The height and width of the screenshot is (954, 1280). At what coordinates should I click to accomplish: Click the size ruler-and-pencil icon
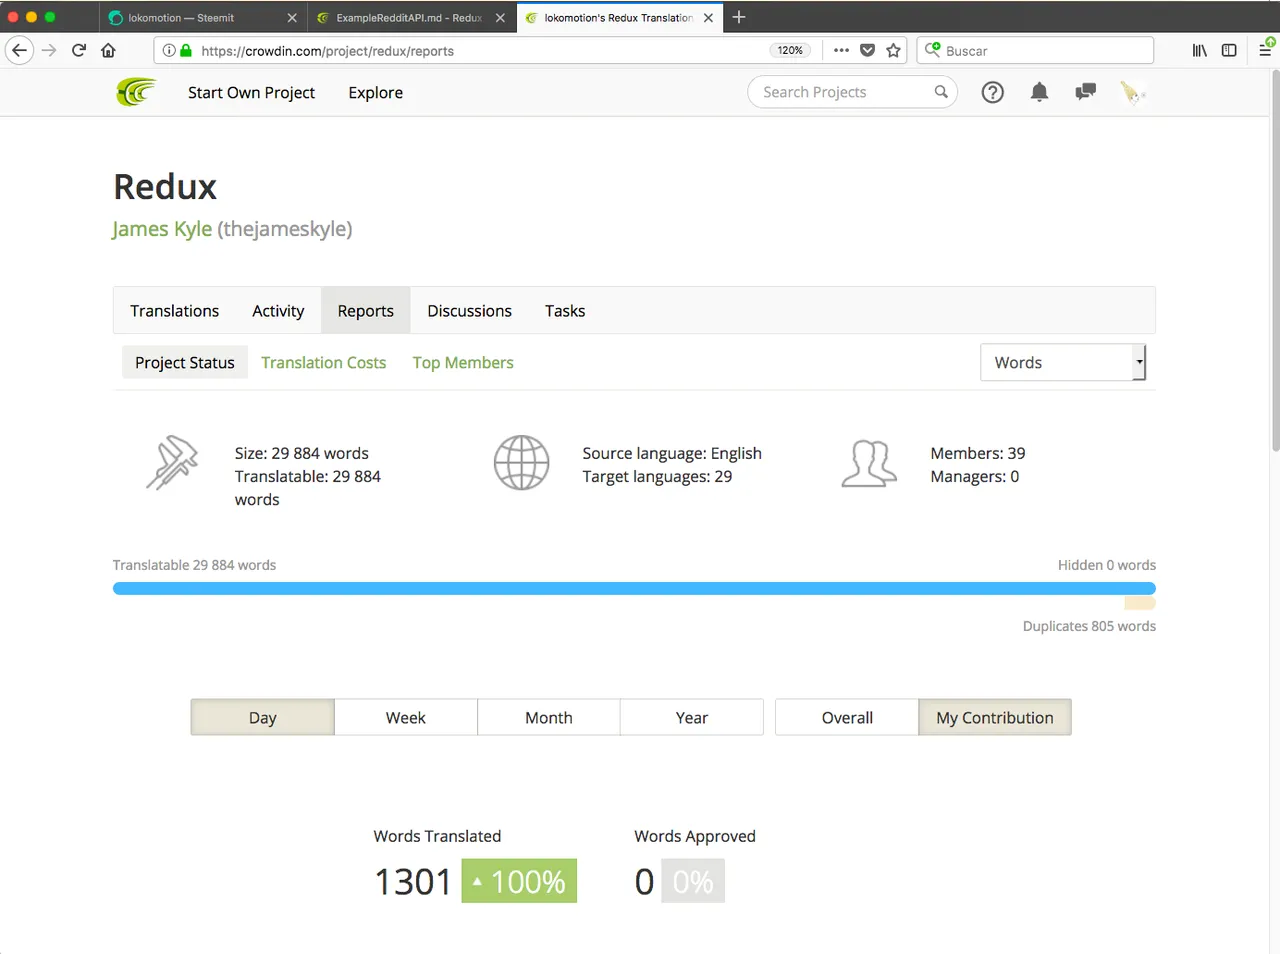pyautogui.click(x=172, y=462)
